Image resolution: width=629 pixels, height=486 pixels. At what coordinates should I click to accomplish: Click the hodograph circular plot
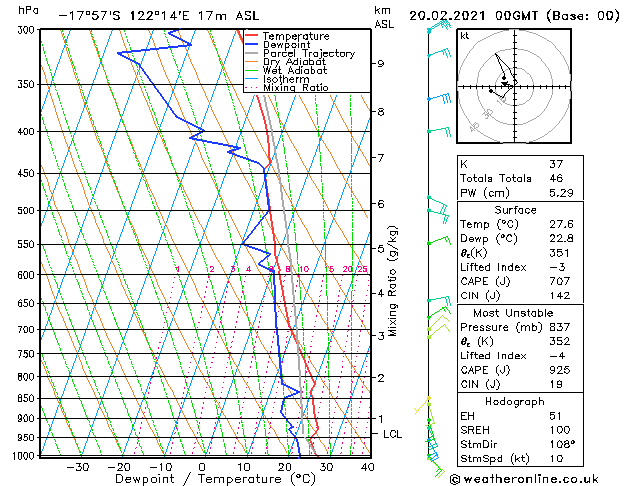[514, 86]
